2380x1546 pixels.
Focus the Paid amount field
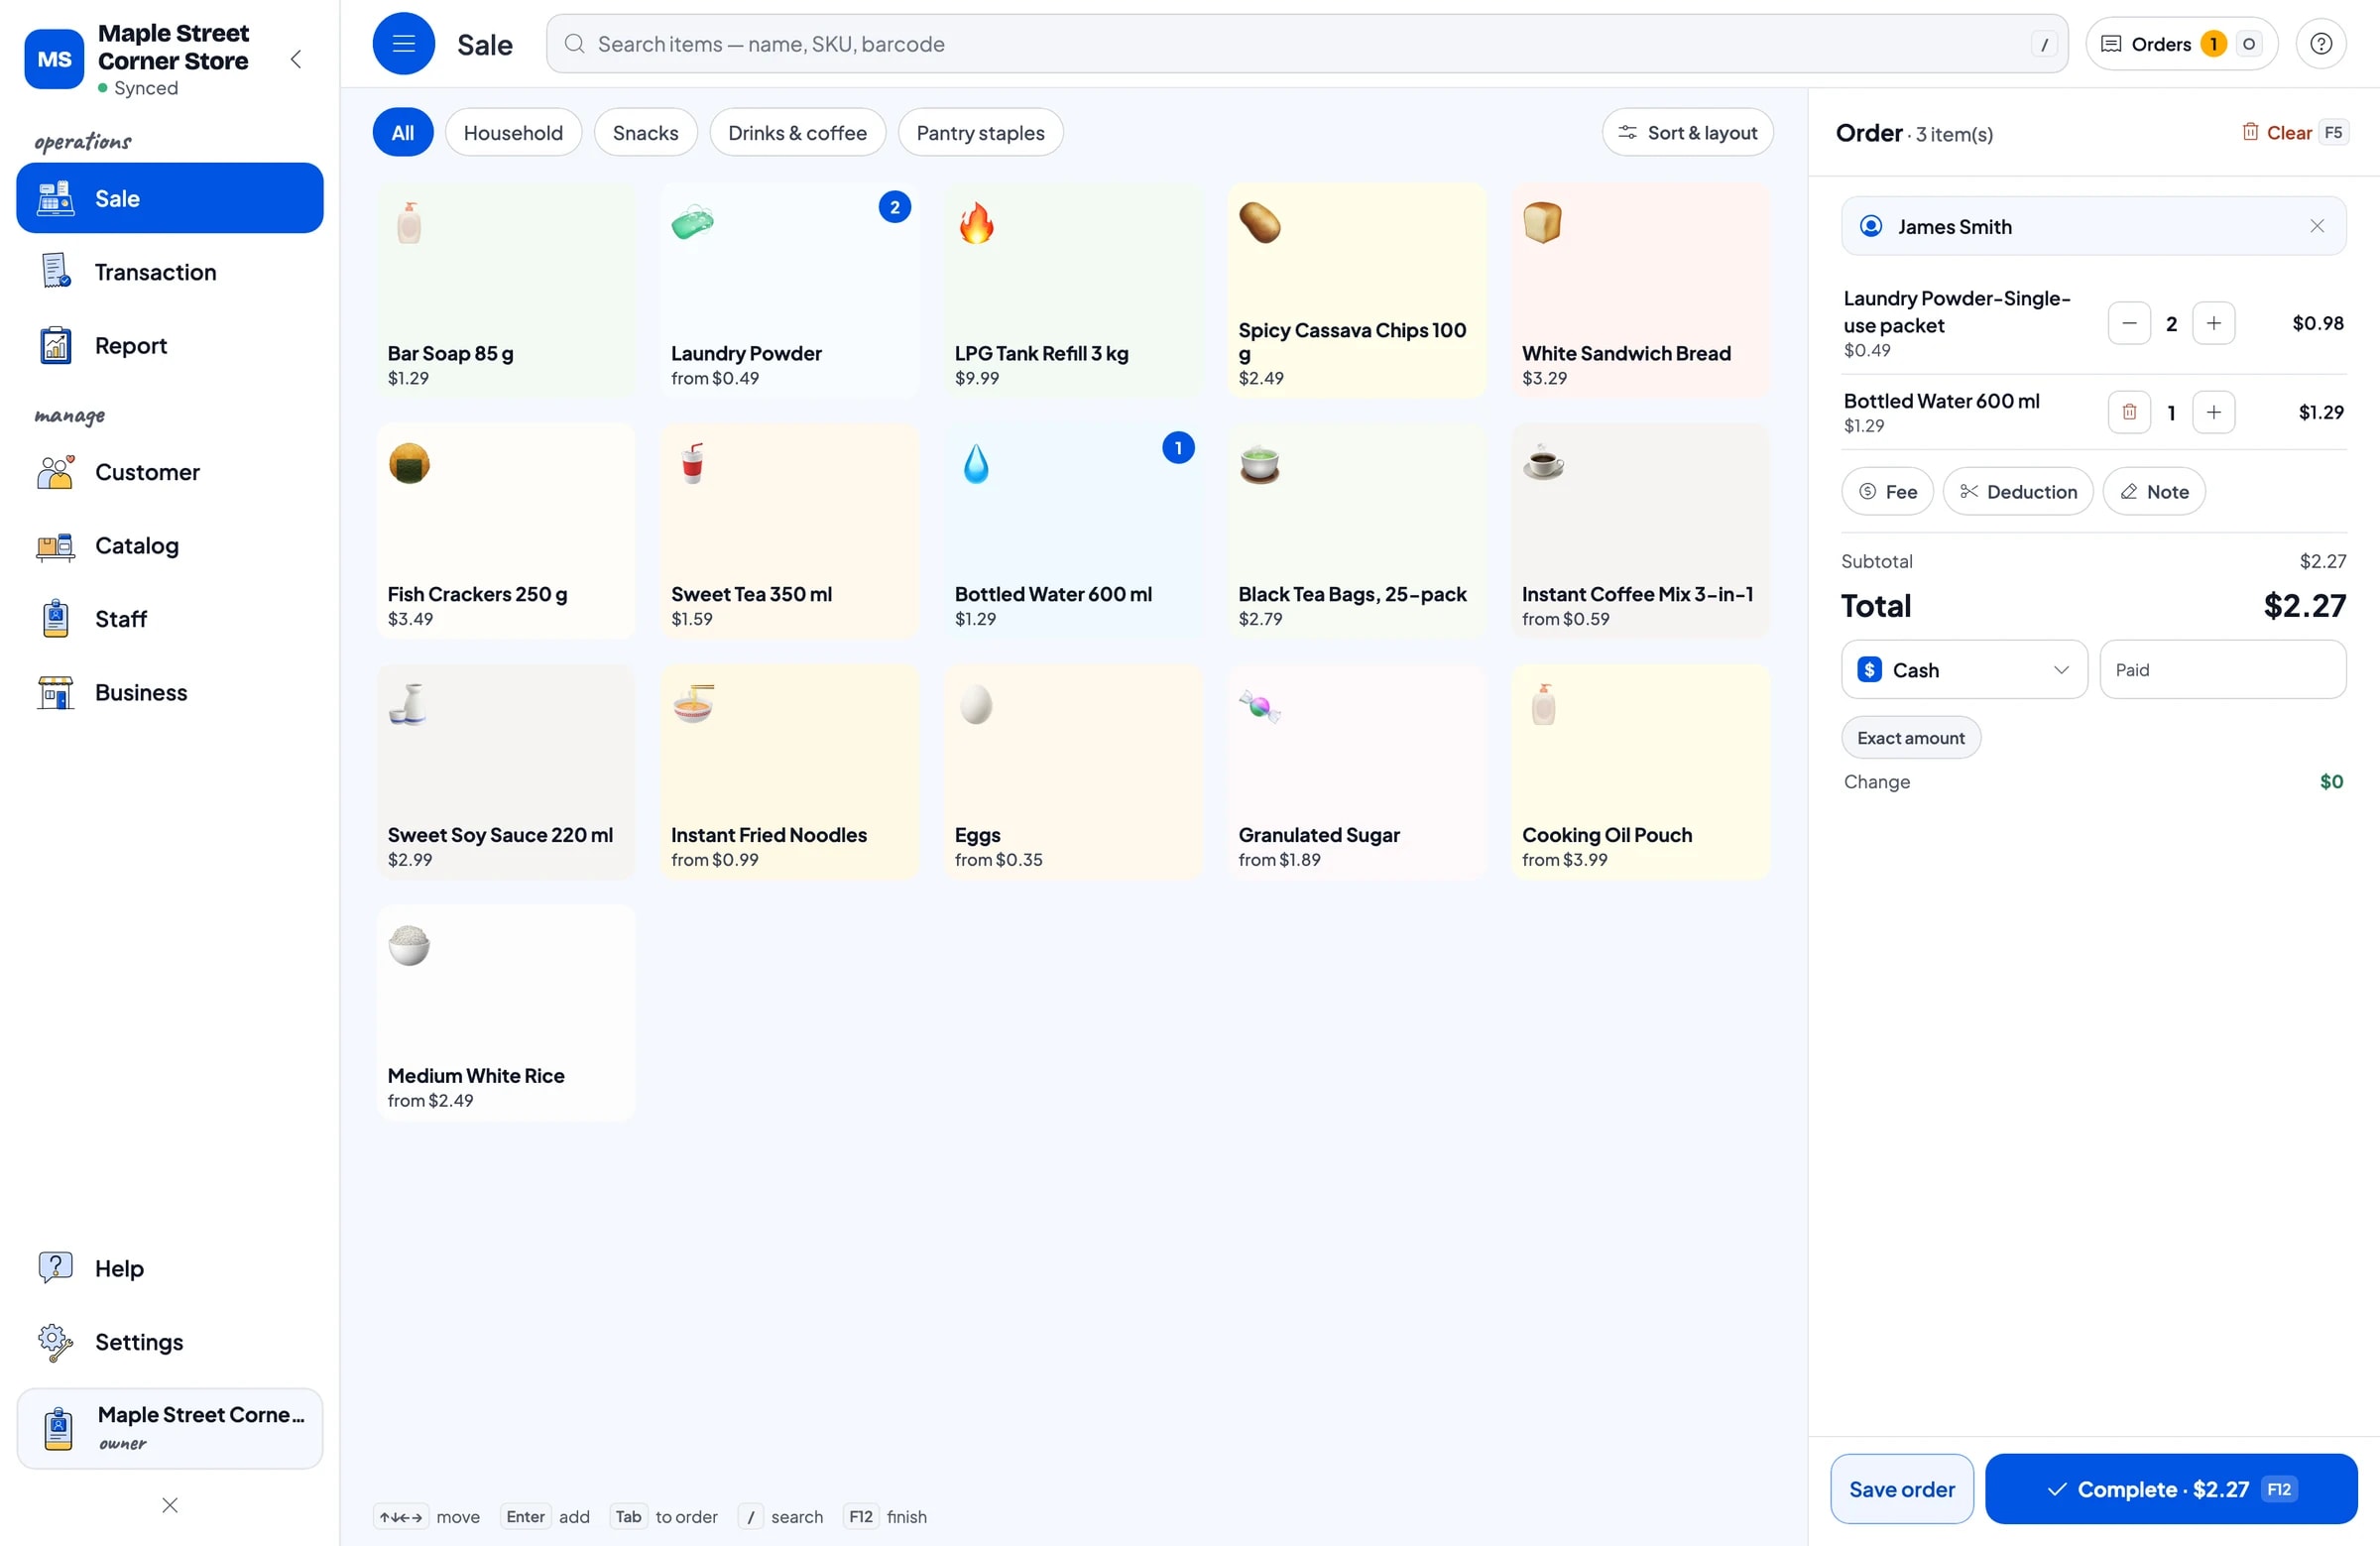2222,670
